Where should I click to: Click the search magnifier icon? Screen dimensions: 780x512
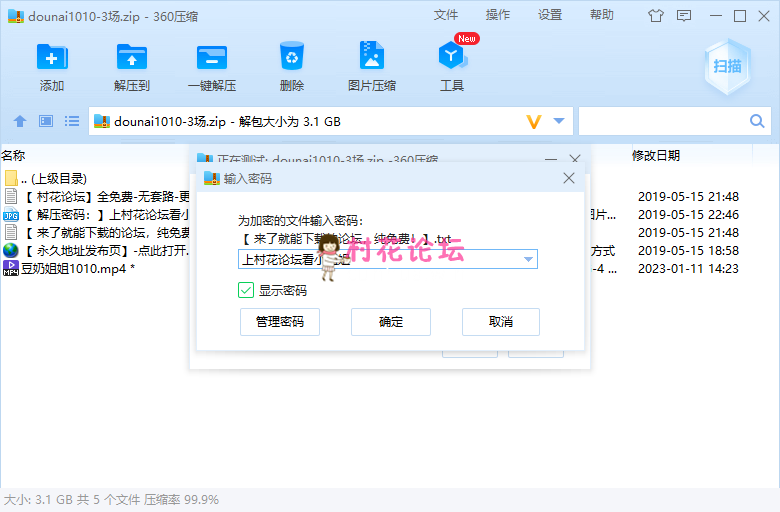(757, 121)
